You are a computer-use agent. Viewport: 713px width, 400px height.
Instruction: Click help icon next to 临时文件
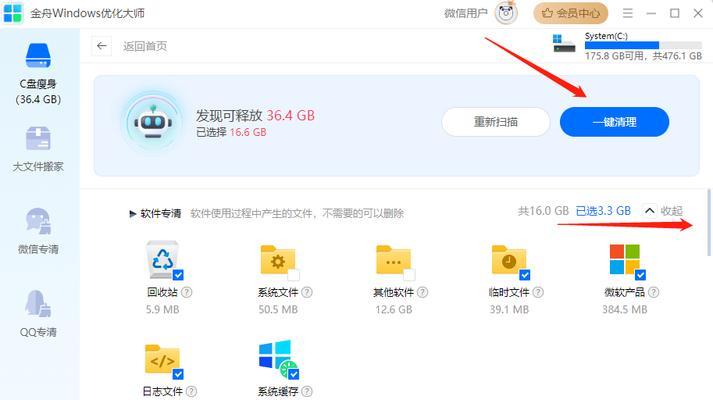[x=538, y=292]
